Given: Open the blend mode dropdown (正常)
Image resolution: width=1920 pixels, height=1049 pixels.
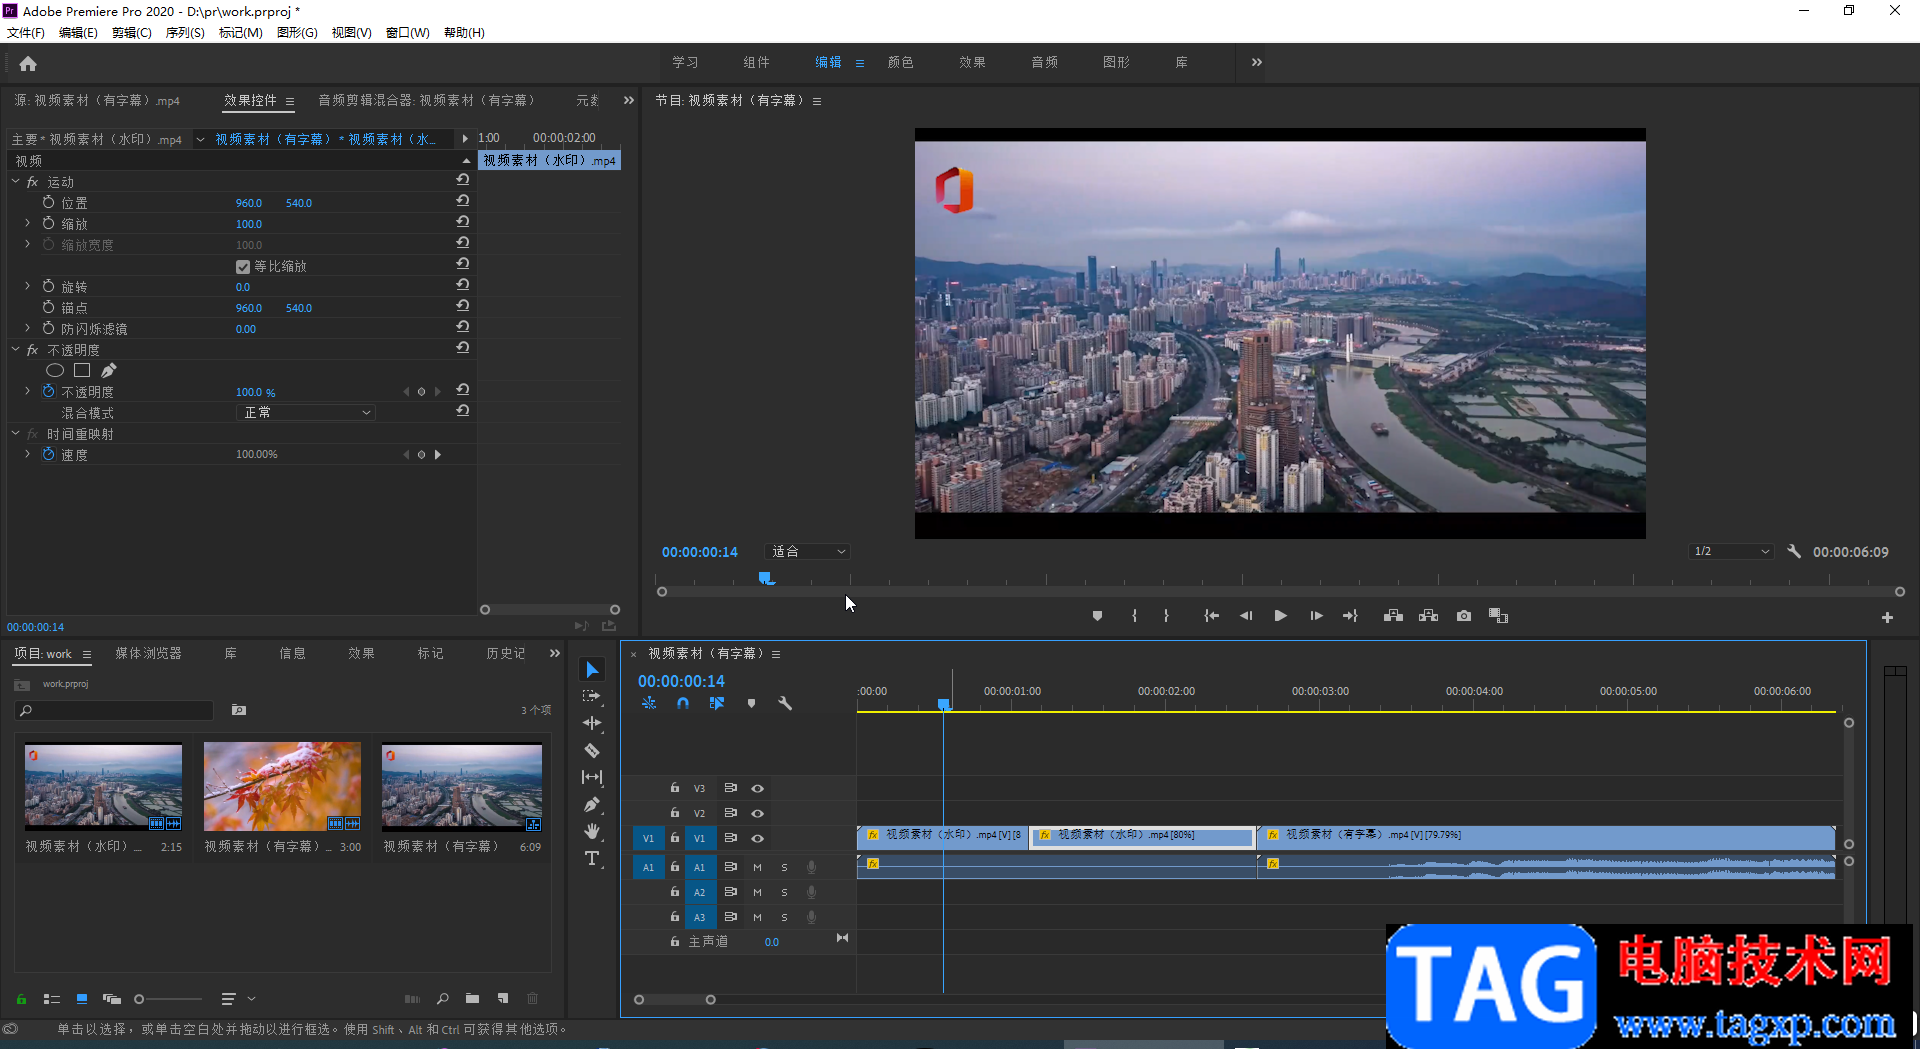Looking at the screenshot, I should pyautogui.click(x=306, y=412).
